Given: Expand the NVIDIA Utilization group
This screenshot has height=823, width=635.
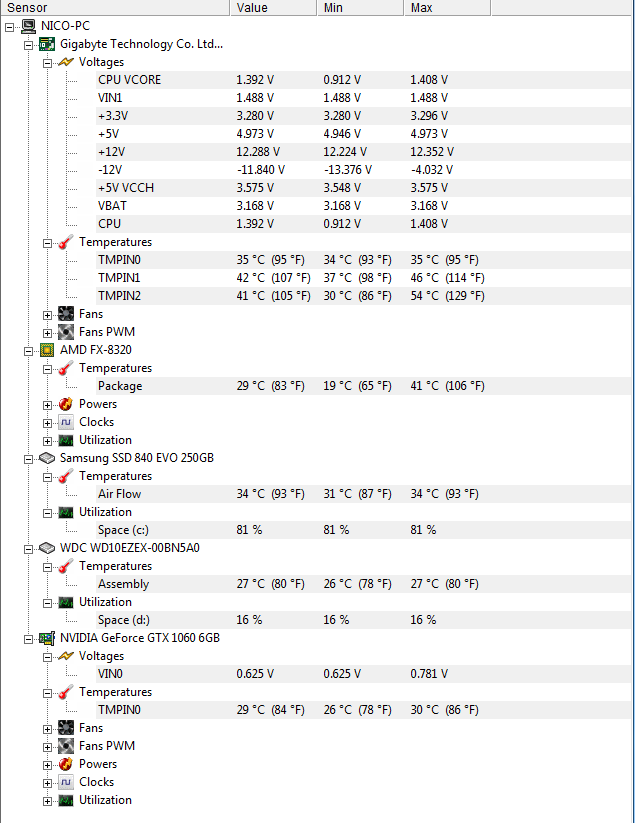Looking at the screenshot, I should 47,801.
